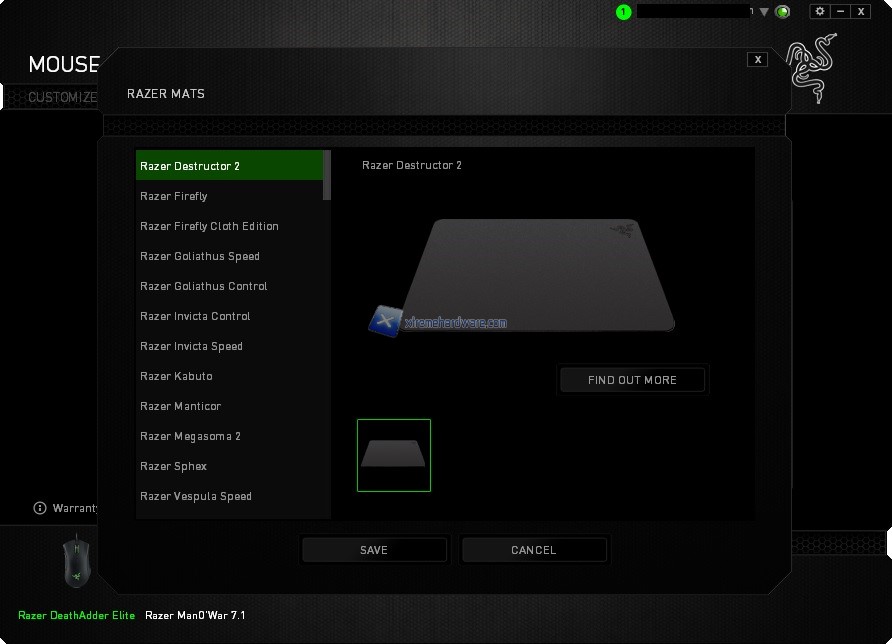
Task: Select the DeathAdder Elite mouse icon
Action: coord(76,563)
